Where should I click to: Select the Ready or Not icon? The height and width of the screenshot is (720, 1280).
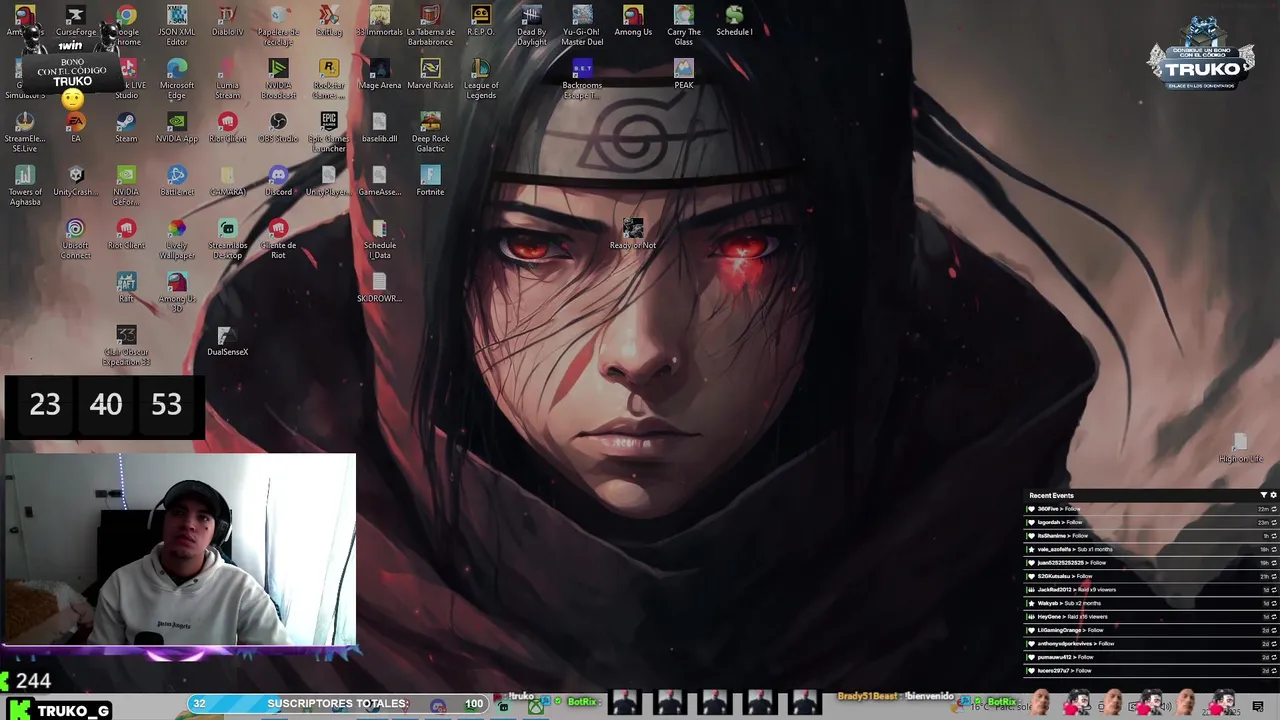(x=633, y=234)
